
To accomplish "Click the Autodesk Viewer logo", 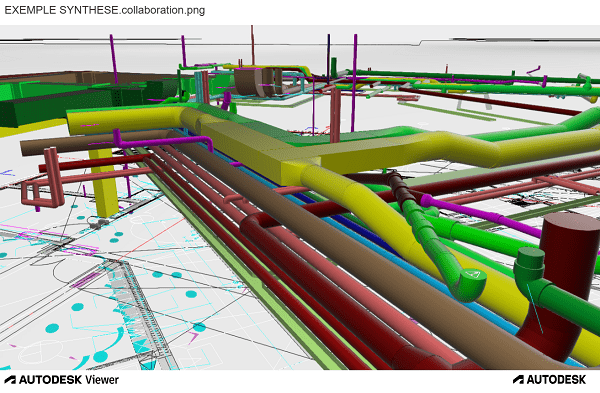I will (x=62, y=380).
